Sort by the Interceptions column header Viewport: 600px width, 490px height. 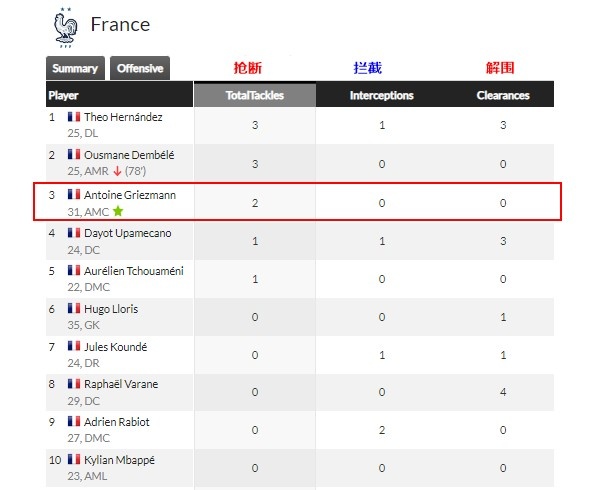[382, 95]
